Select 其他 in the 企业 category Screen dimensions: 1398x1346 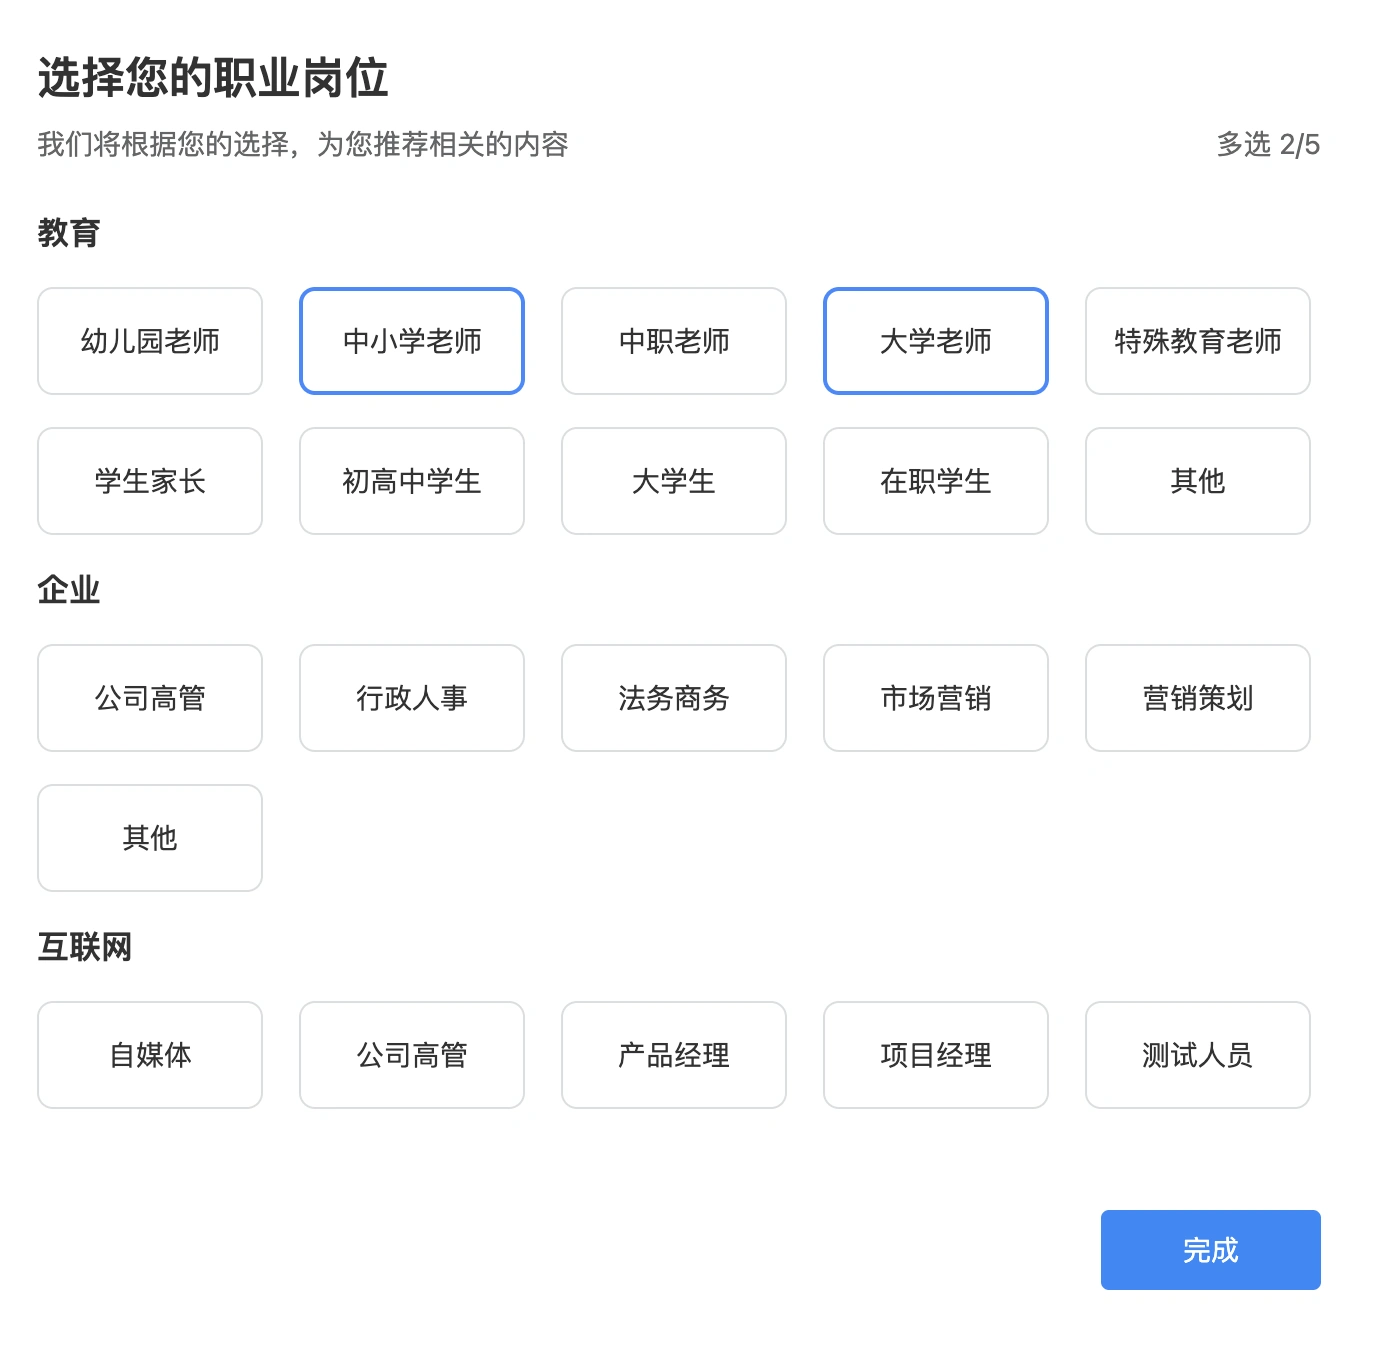[149, 838]
